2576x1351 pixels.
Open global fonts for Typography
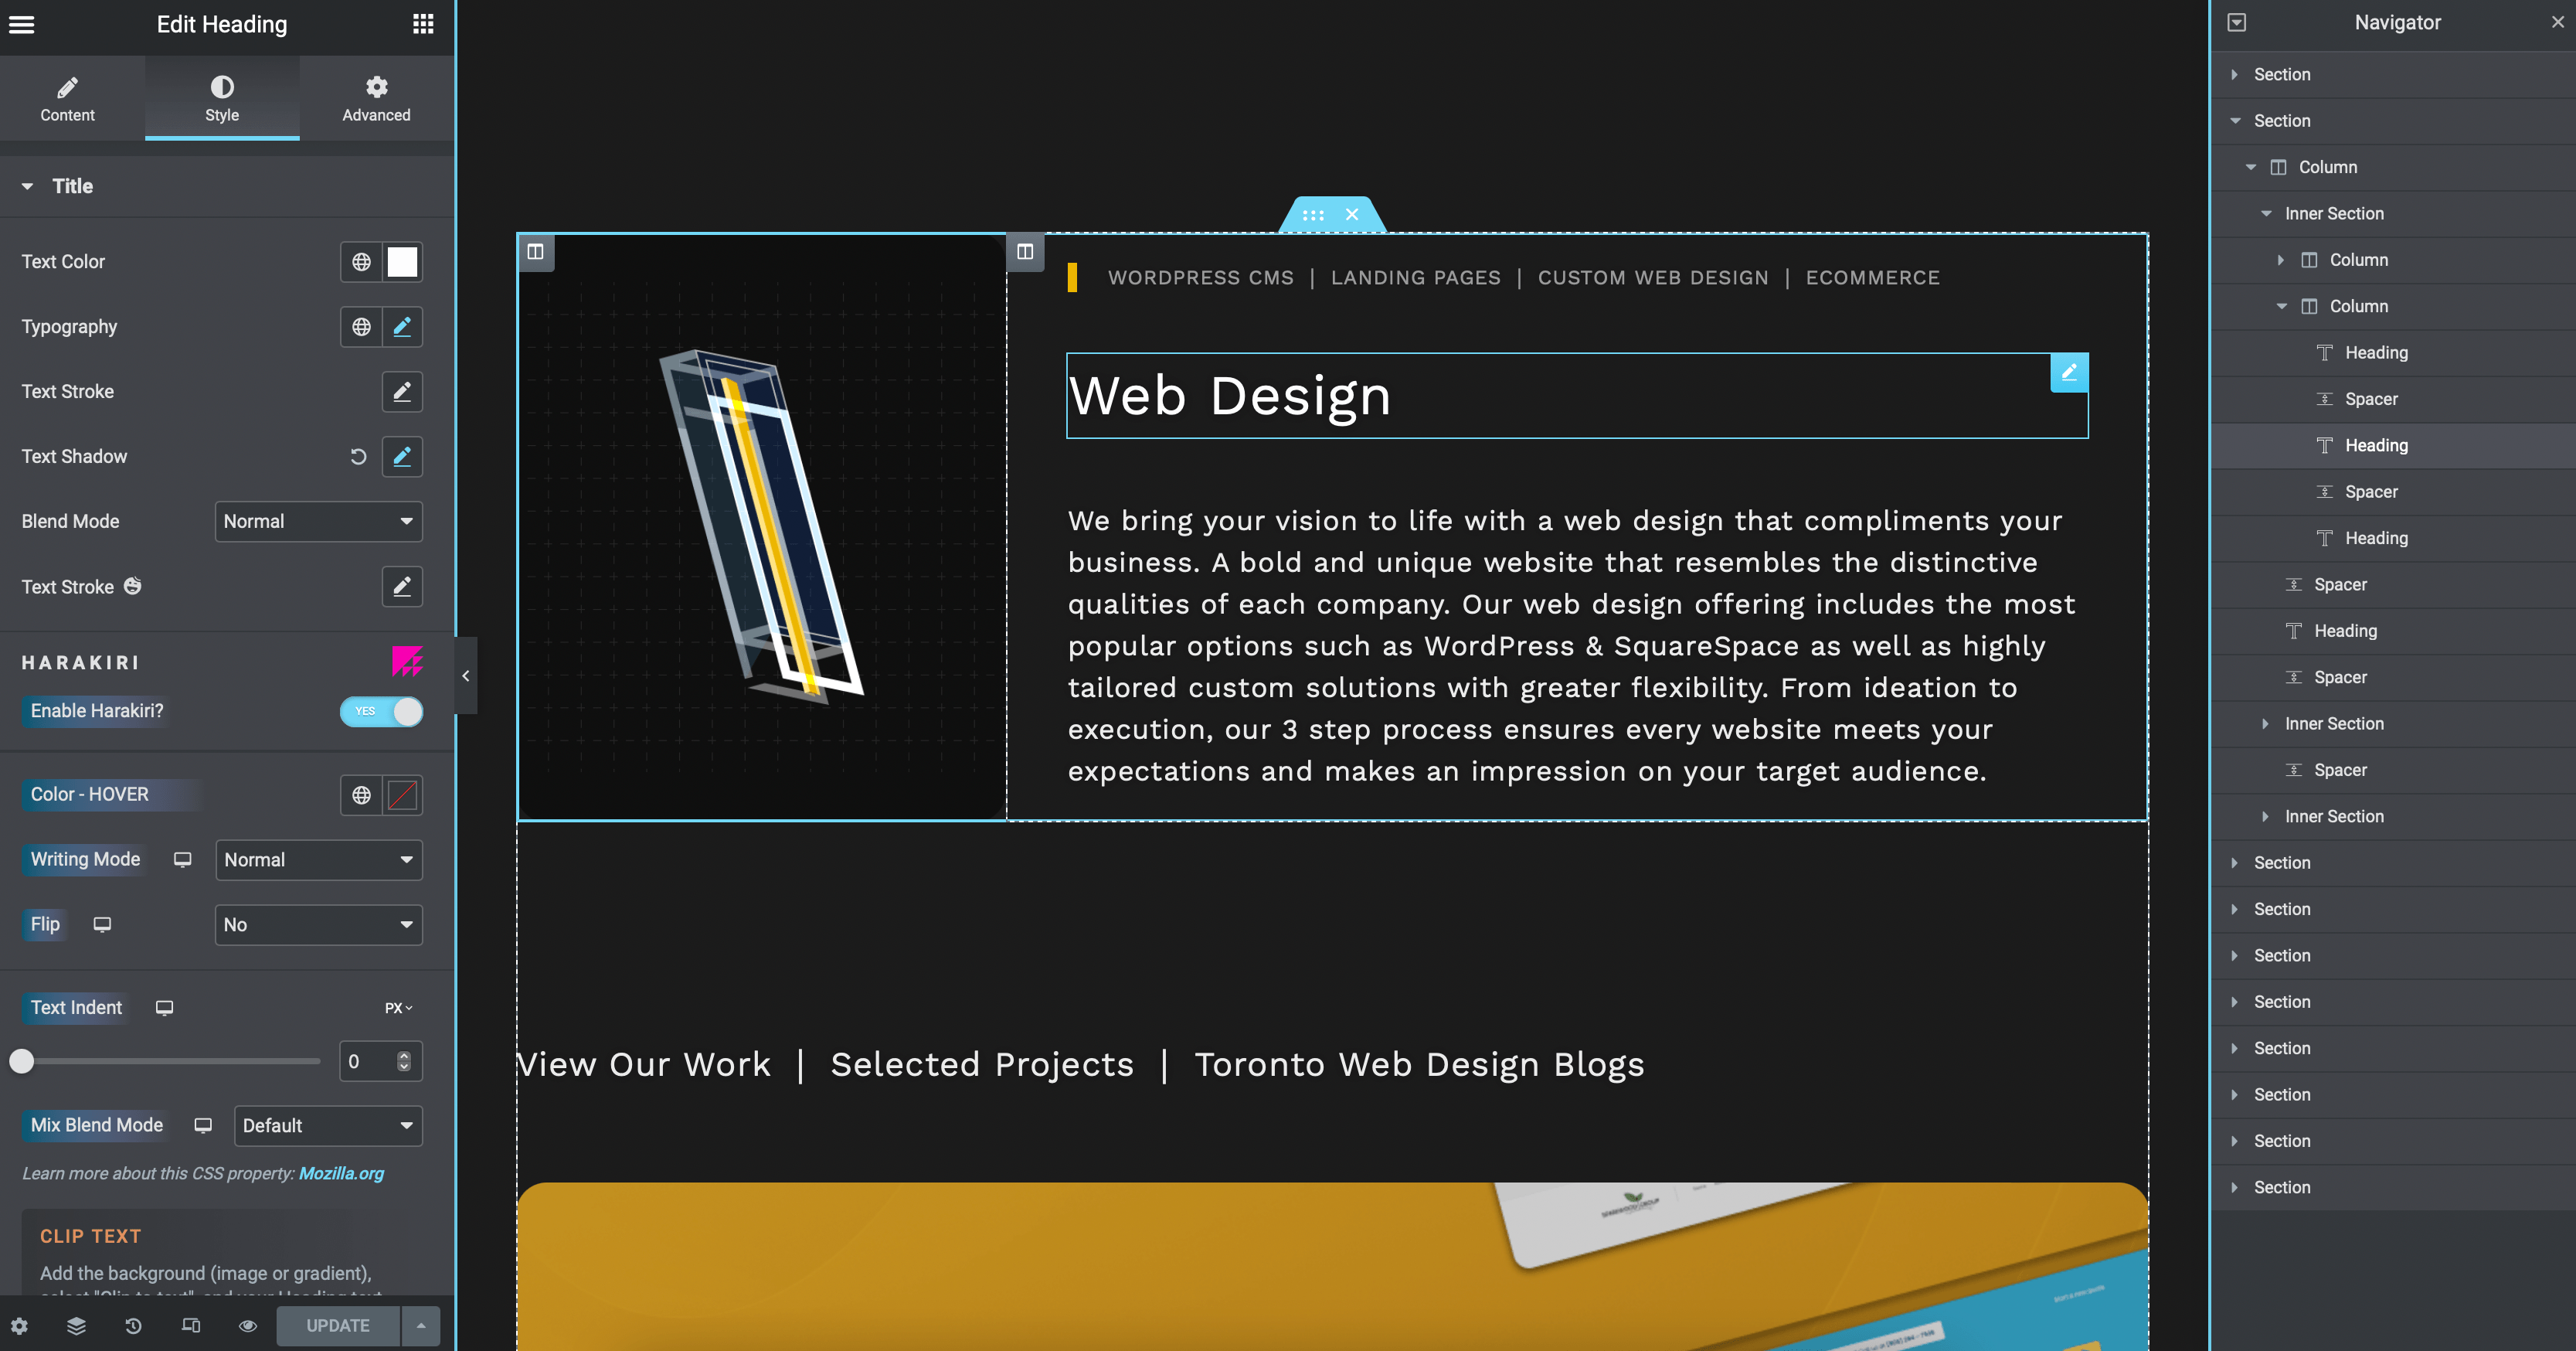pos(361,327)
